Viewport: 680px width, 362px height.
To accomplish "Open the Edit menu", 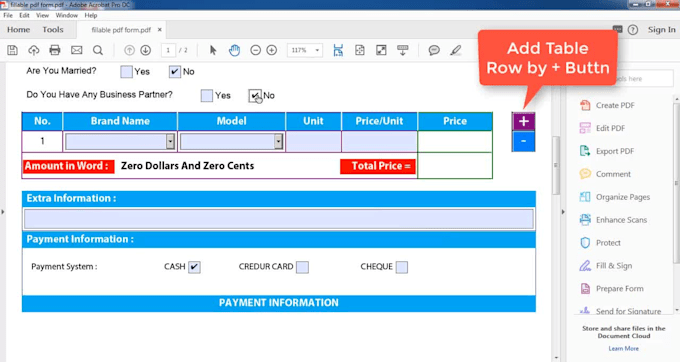I will click(x=24, y=15).
